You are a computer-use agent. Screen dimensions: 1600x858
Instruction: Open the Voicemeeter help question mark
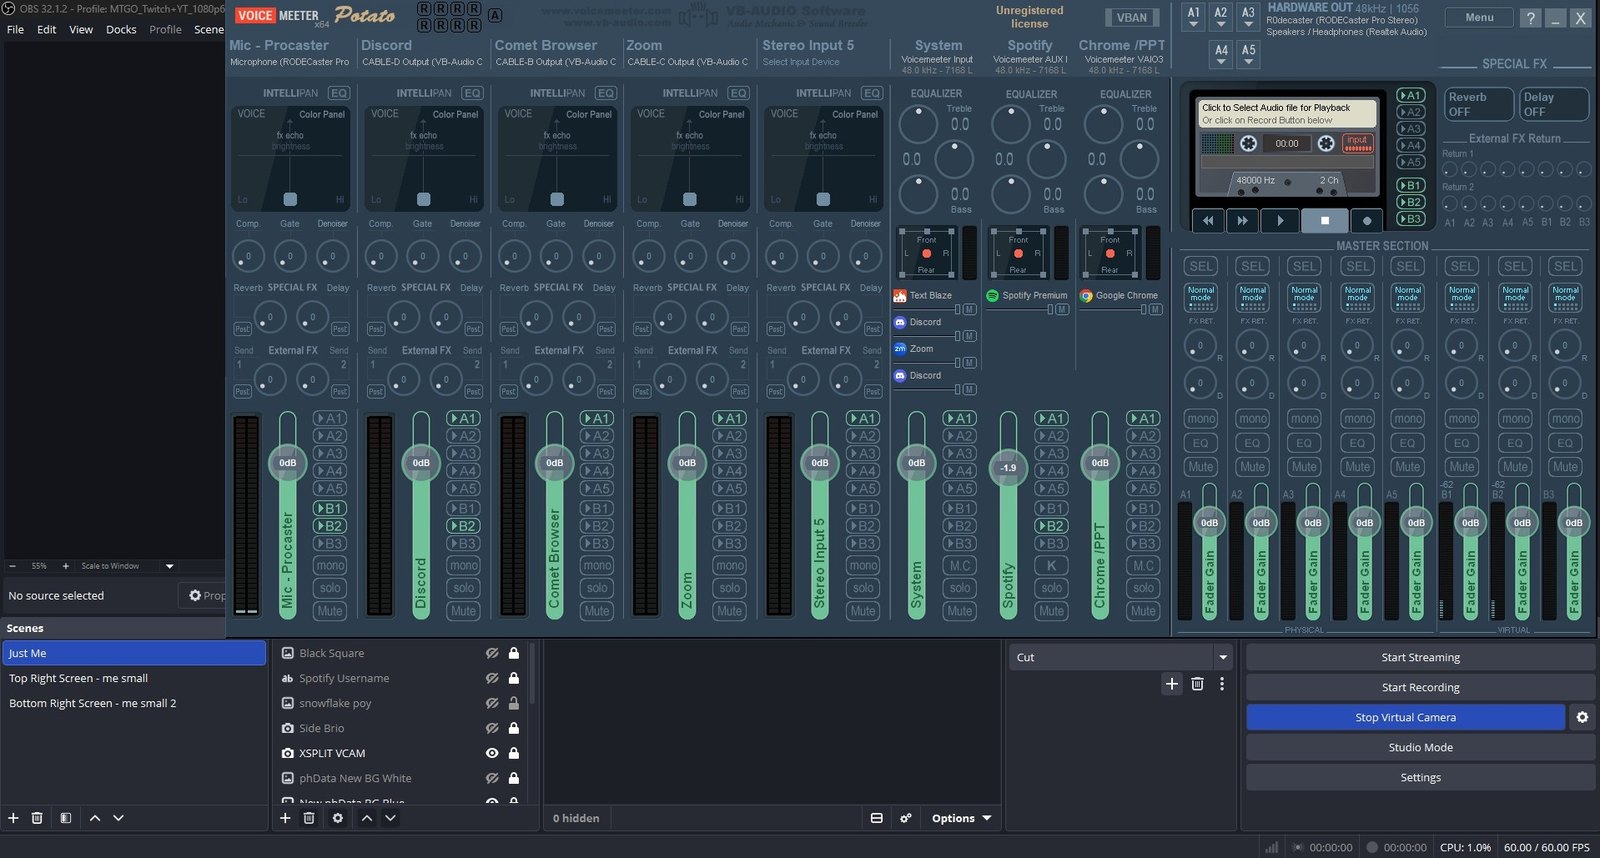click(x=1531, y=18)
